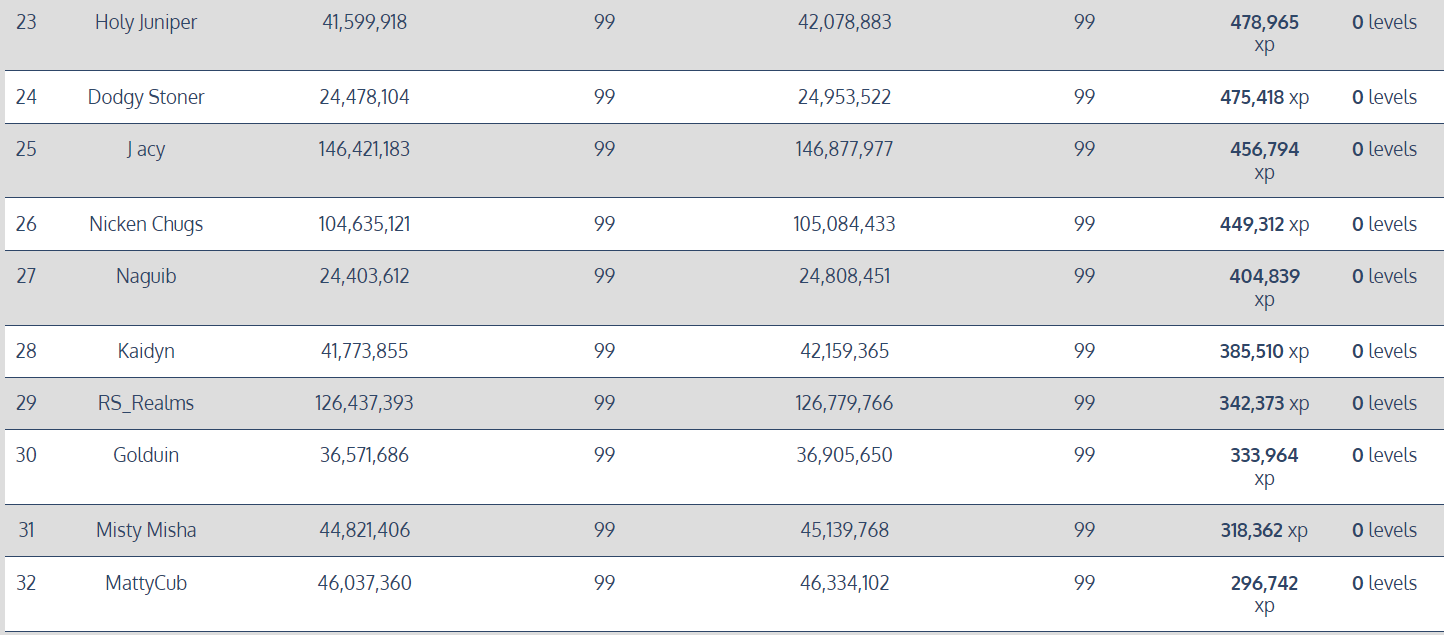1444x635 pixels.
Task: Select the RS_Realms player name
Action: point(146,403)
